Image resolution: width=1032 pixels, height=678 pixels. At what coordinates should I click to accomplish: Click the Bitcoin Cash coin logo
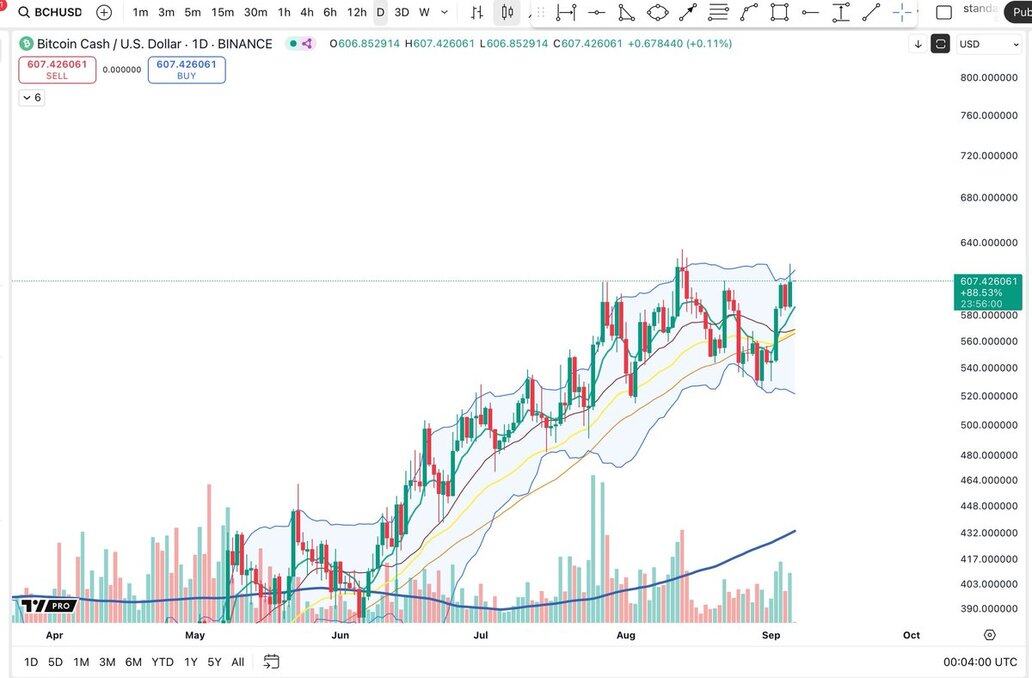click(x=26, y=44)
